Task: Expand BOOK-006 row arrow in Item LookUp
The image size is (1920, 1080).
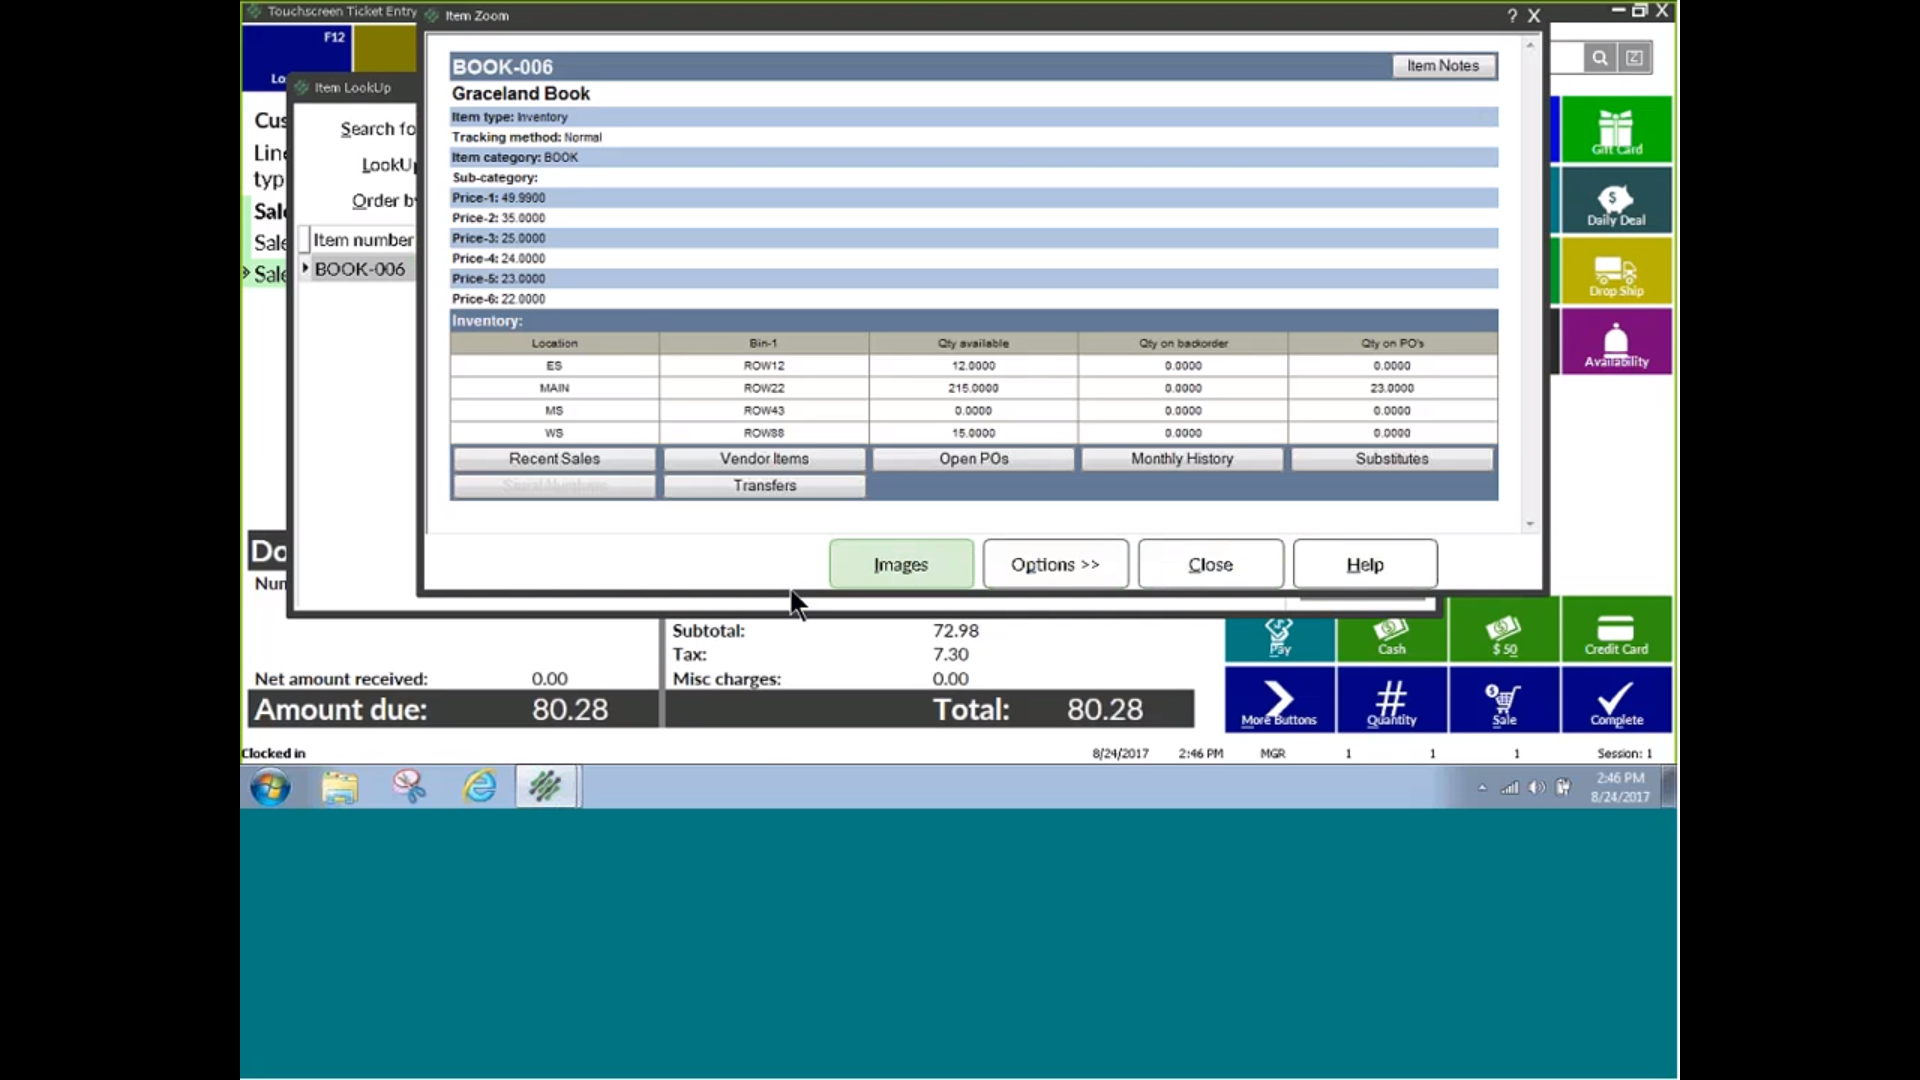Action: click(x=305, y=268)
